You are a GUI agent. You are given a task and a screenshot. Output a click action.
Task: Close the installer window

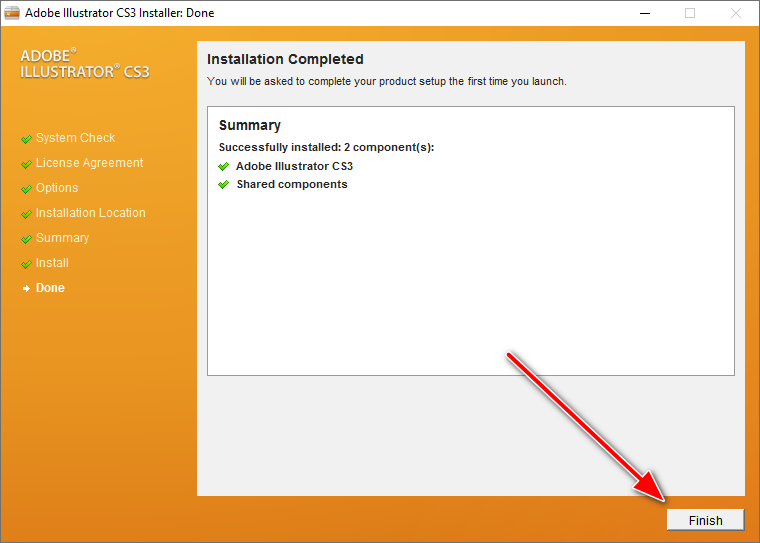[736, 13]
